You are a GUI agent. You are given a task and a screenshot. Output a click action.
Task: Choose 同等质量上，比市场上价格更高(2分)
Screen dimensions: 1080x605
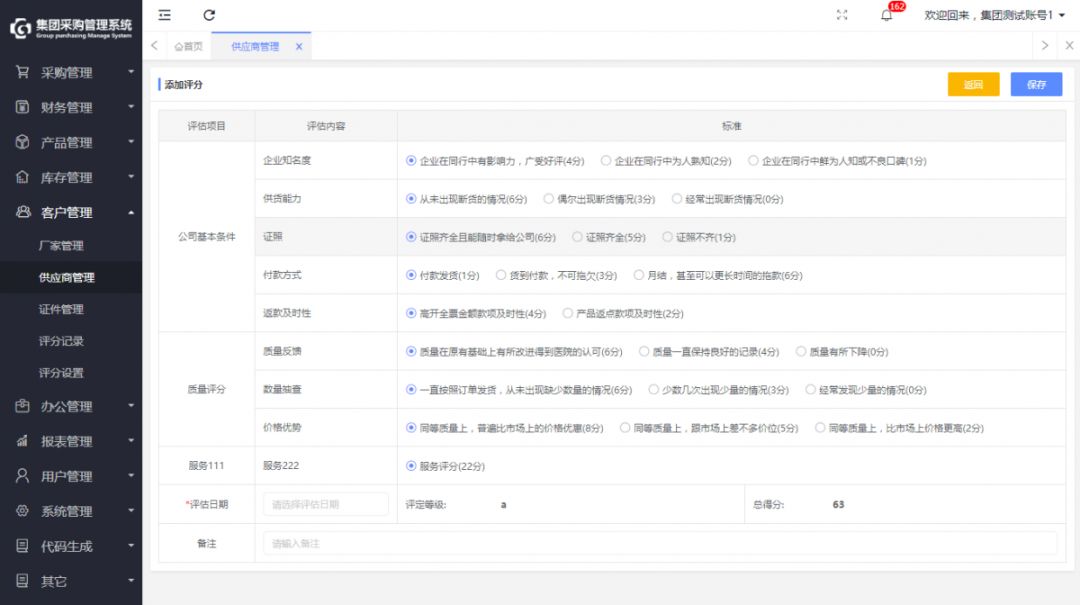[900, 428]
